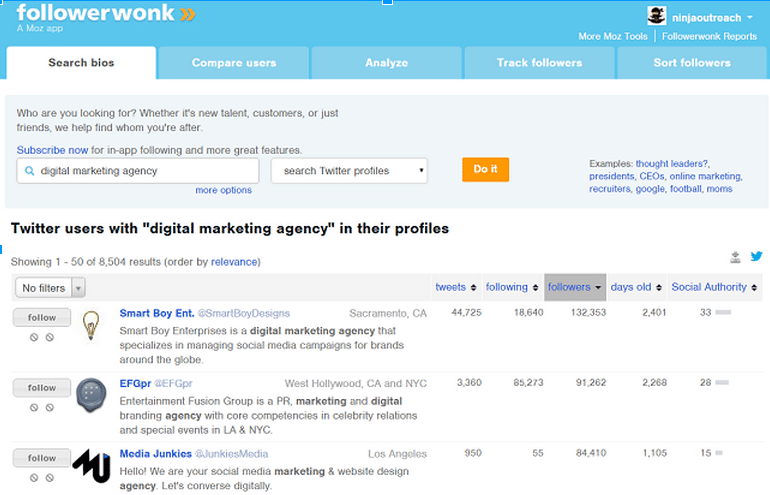
Task: Click the presidents example link
Action: [x=611, y=176]
